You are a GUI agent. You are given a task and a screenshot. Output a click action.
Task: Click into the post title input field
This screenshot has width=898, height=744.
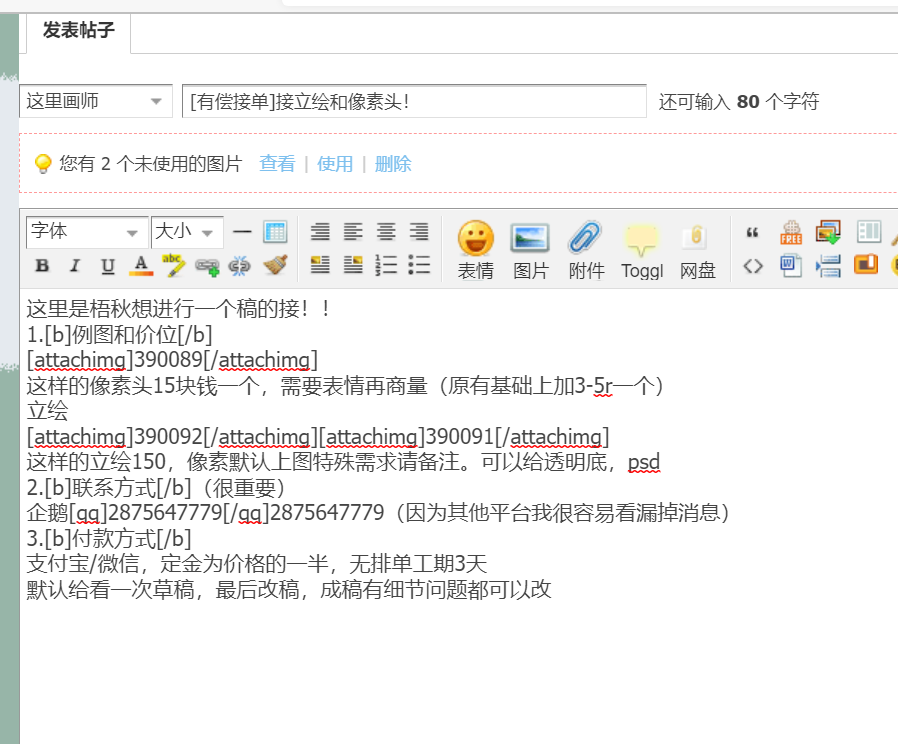414,101
